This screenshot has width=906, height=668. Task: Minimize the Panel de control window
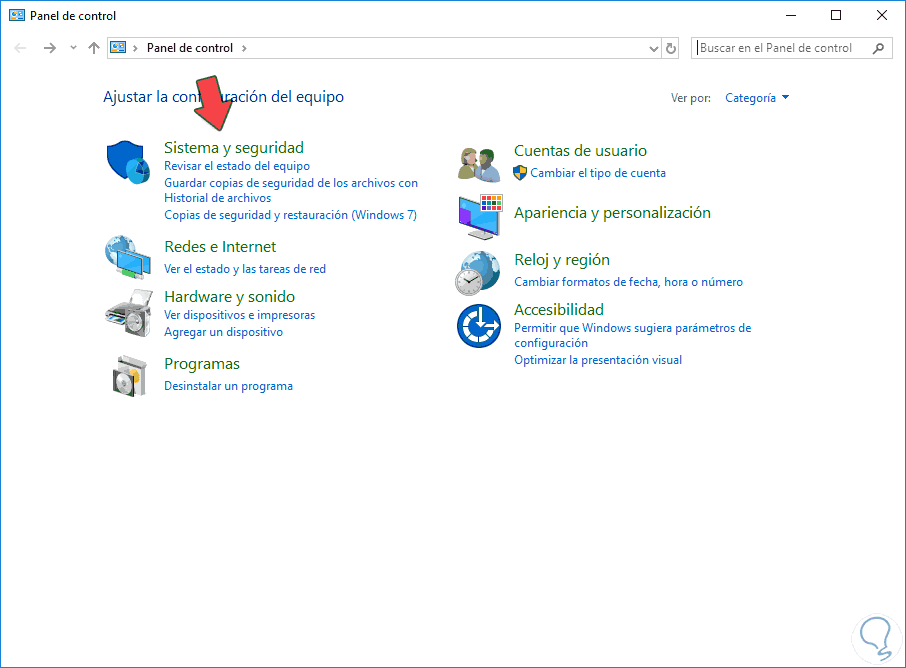(791, 16)
